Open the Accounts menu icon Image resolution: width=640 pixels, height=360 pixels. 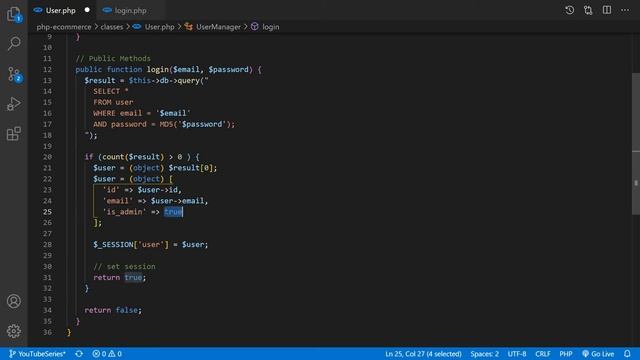tap(14, 301)
